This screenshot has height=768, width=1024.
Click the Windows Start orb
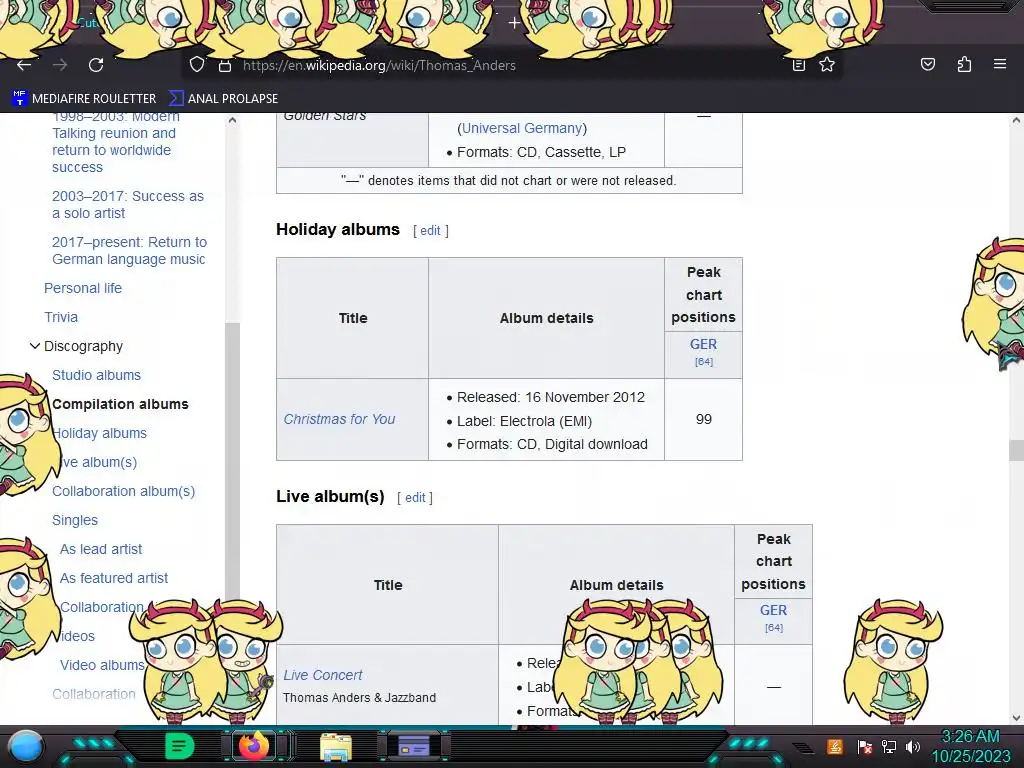pos(27,746)
